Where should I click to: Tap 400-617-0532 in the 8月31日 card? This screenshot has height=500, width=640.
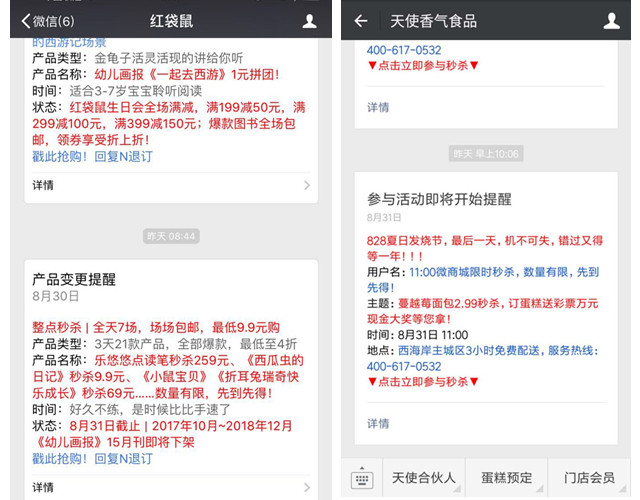pos(404,366)
